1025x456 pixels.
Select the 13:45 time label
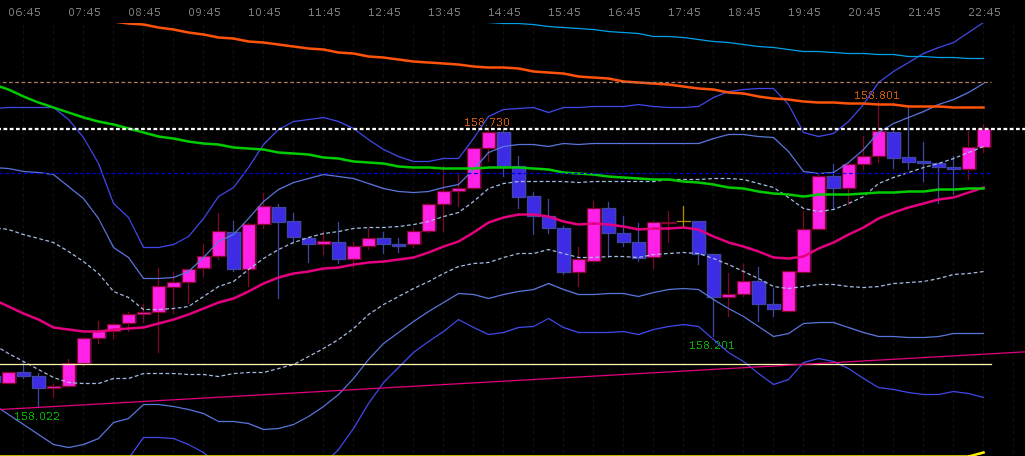pos(444,12)
